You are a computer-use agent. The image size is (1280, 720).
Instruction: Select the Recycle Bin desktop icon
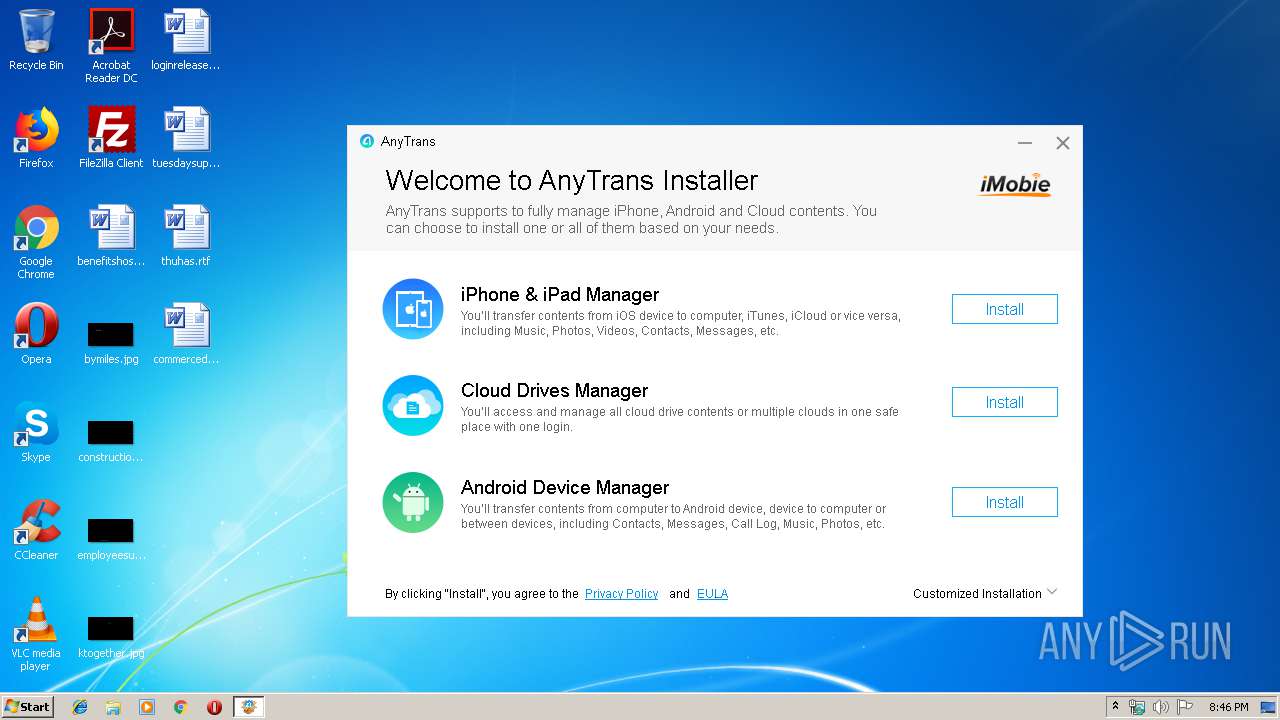(36, 40)
